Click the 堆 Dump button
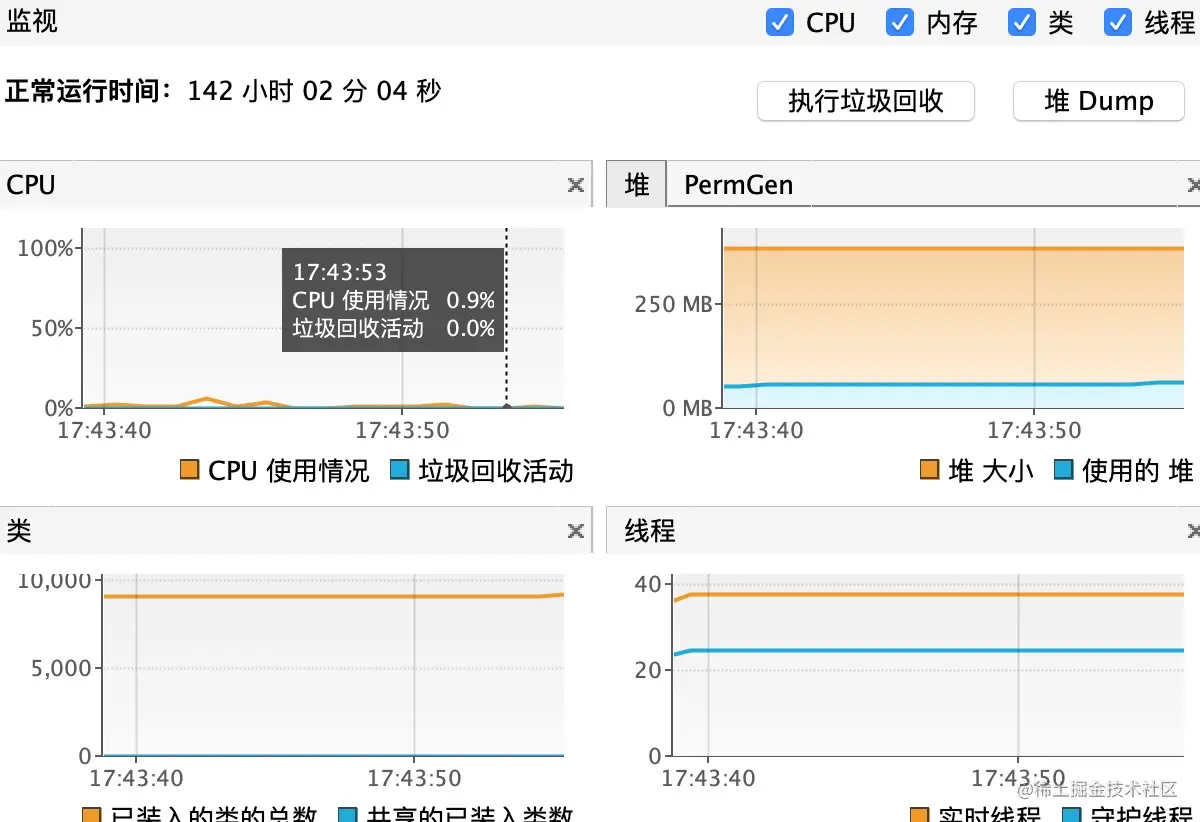The width and height of the screenshot is (1200, 822). 1098,101
